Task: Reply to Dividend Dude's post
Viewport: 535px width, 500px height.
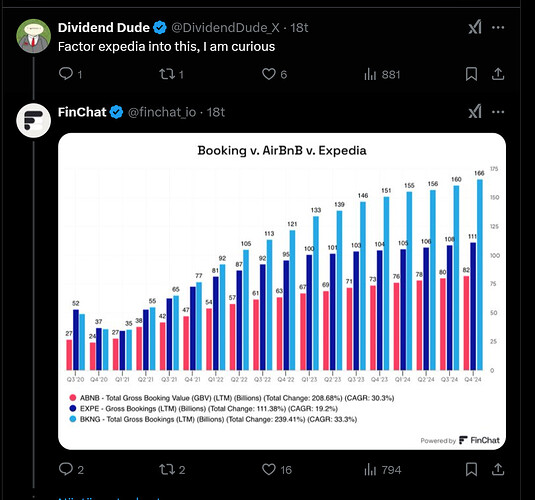Action: (70, 74)
